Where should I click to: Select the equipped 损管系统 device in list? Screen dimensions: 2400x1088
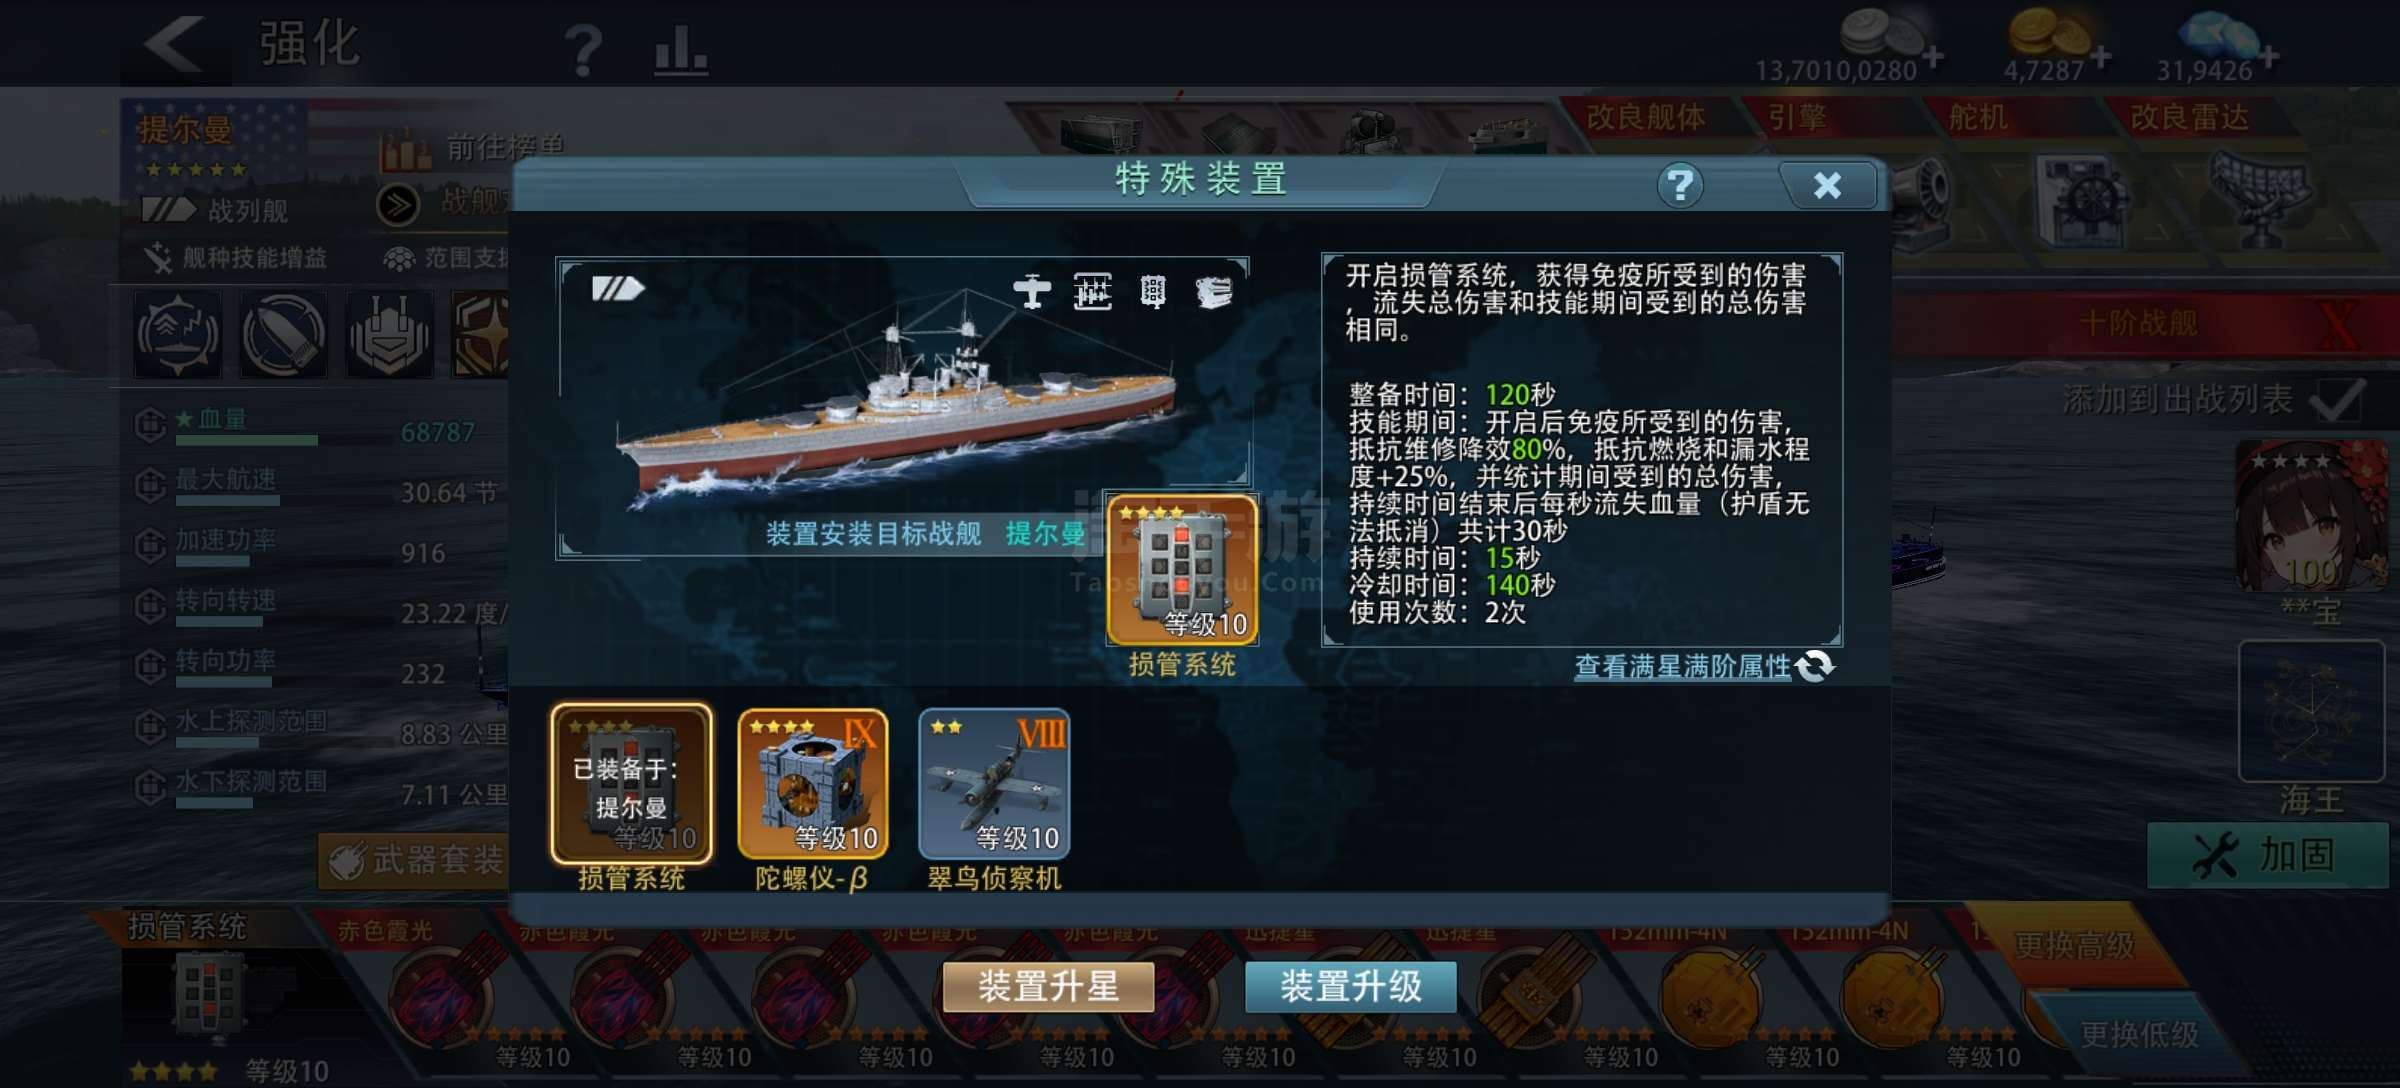click(x=632, y=784)
